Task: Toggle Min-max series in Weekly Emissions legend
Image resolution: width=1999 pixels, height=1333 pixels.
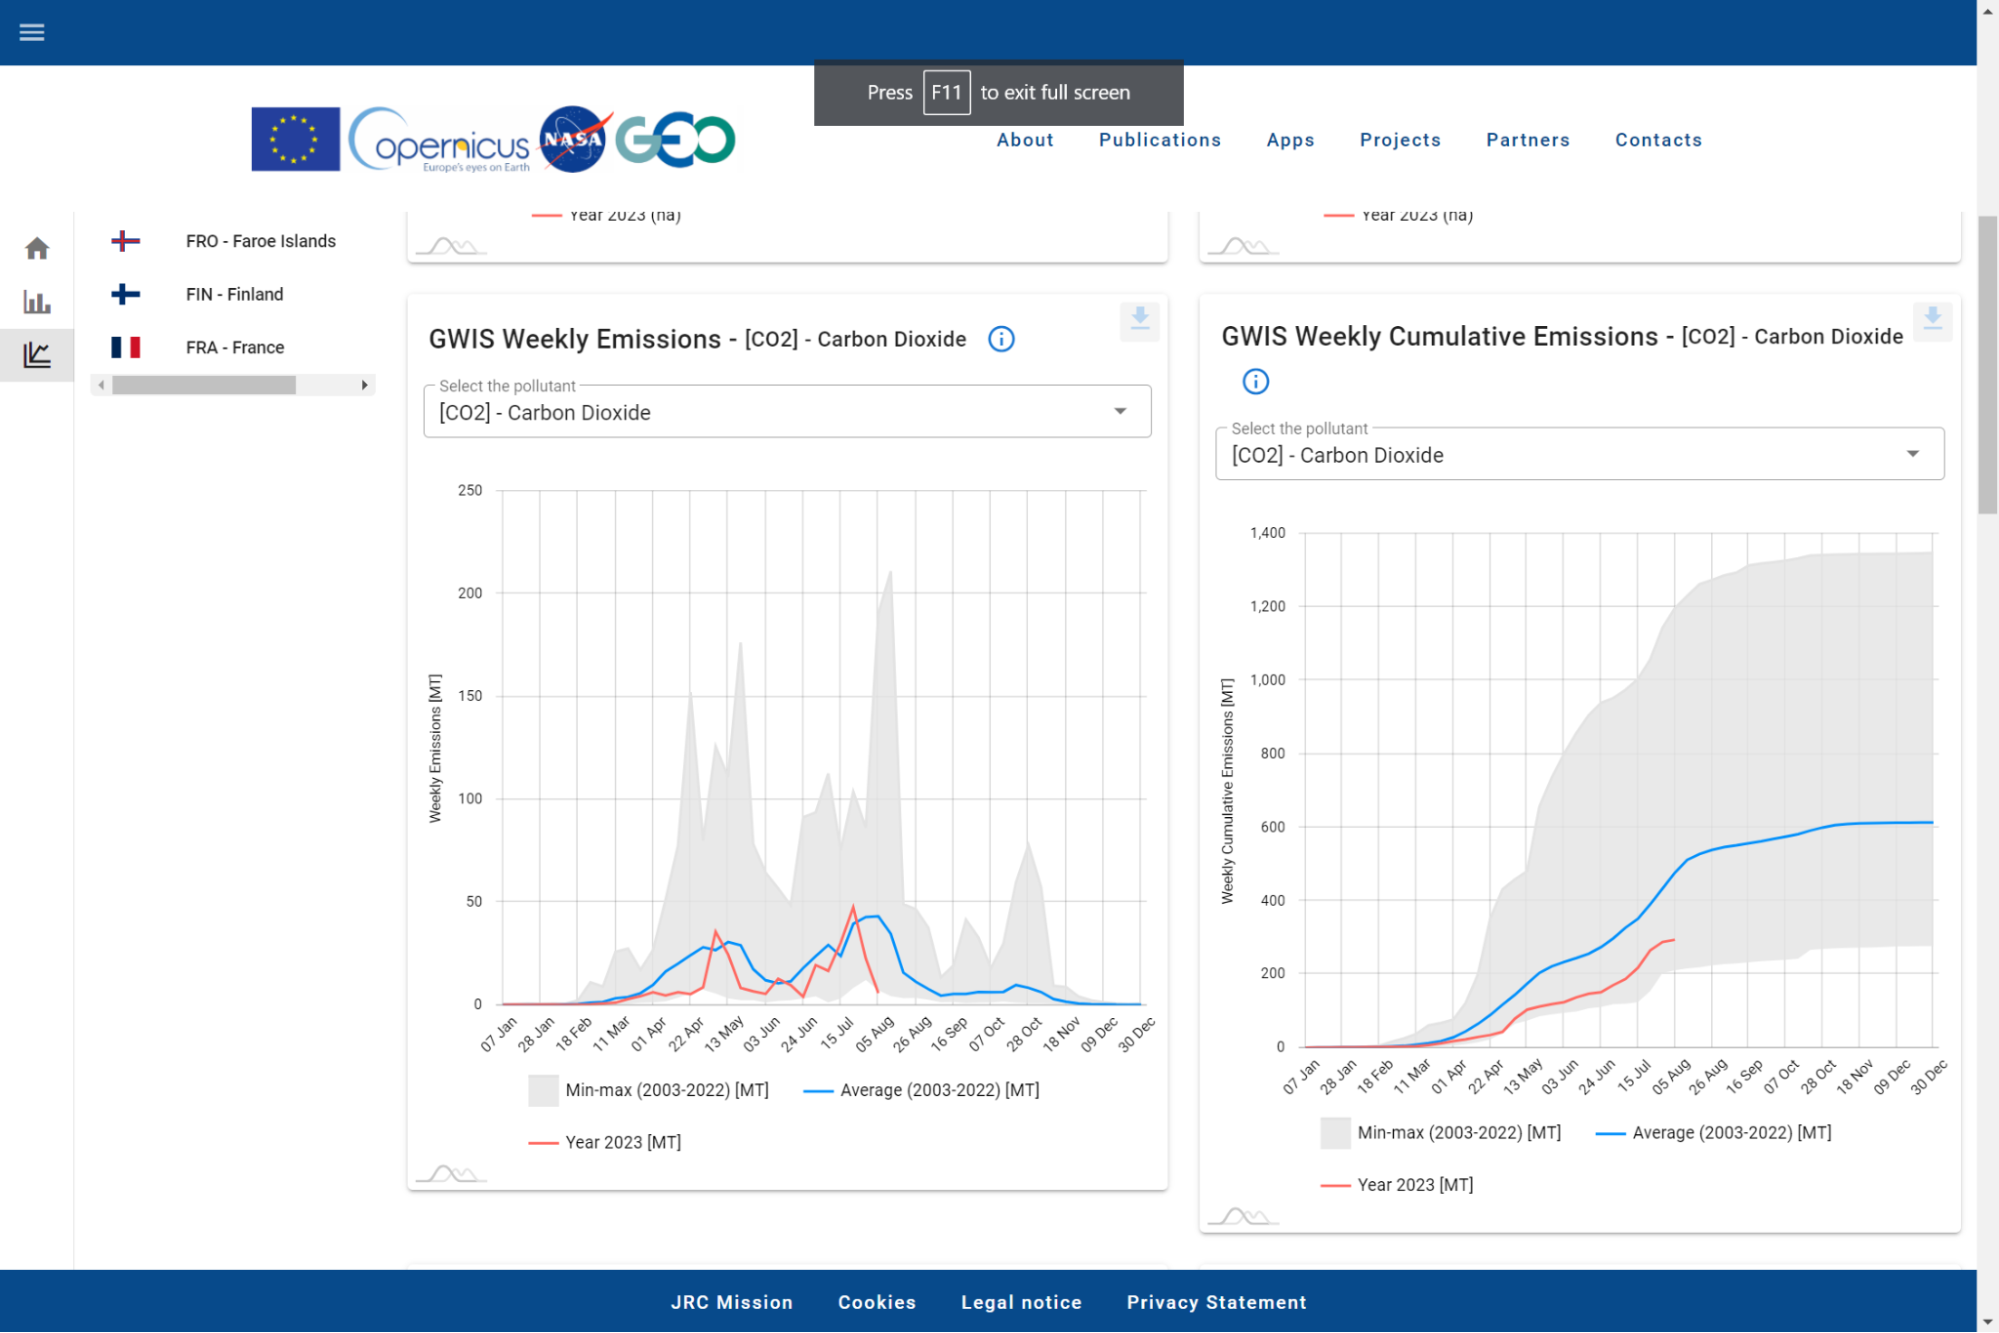Action: coord(649,1090)
